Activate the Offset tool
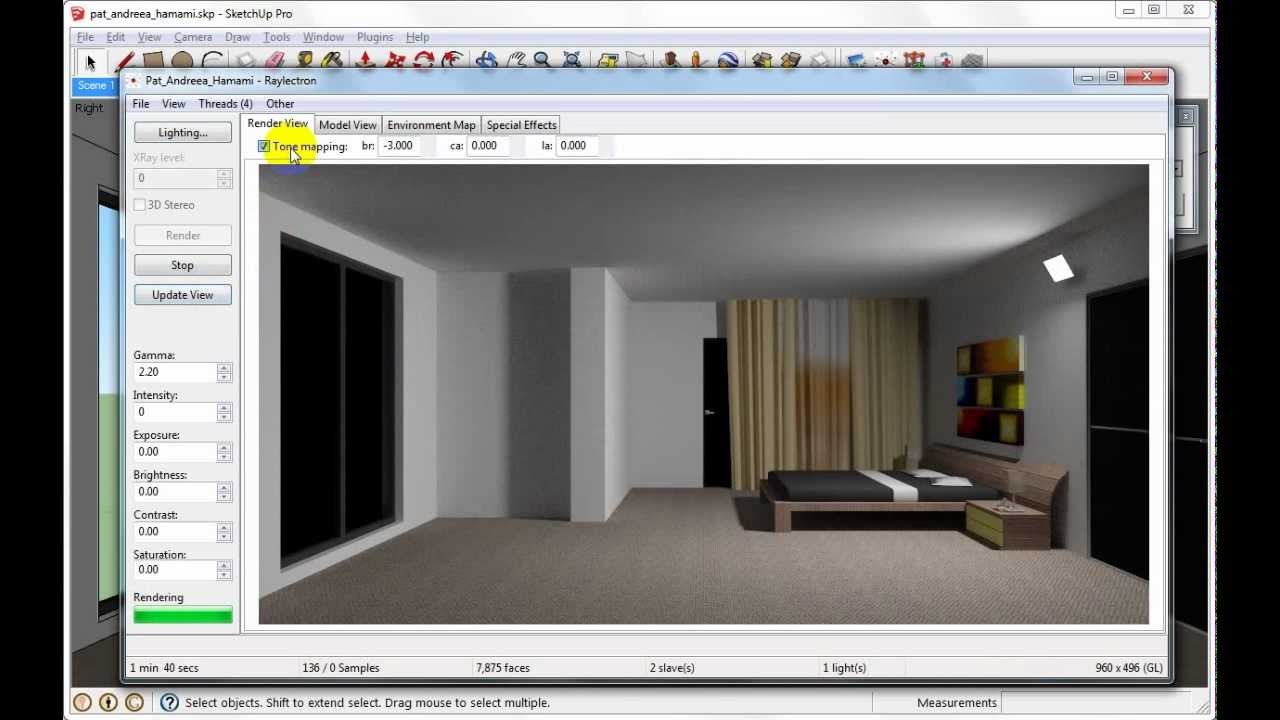The width and height of the screenshot is (1280, 720). 453,62
